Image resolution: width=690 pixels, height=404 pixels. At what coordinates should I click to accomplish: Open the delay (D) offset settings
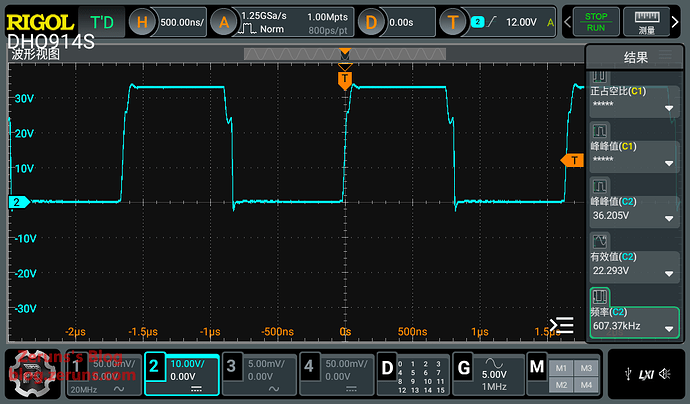coord(400,22)
